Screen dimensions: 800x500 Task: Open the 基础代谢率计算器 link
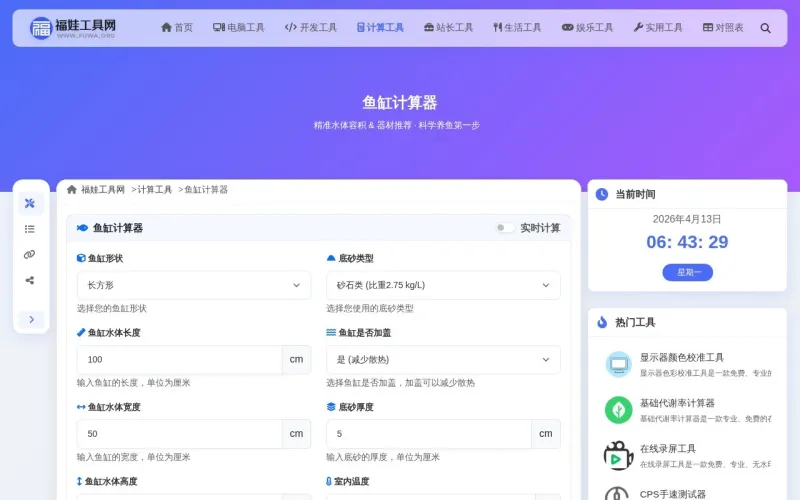click(677, 403)
